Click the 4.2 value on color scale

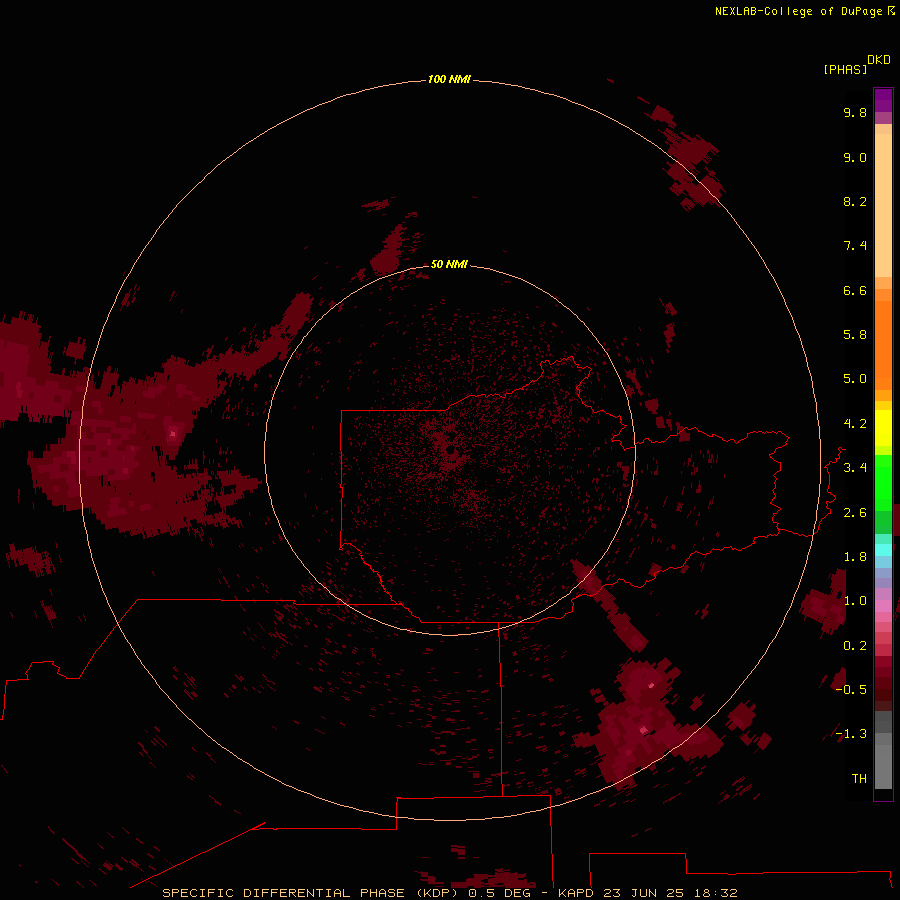[x=855, y=424]
